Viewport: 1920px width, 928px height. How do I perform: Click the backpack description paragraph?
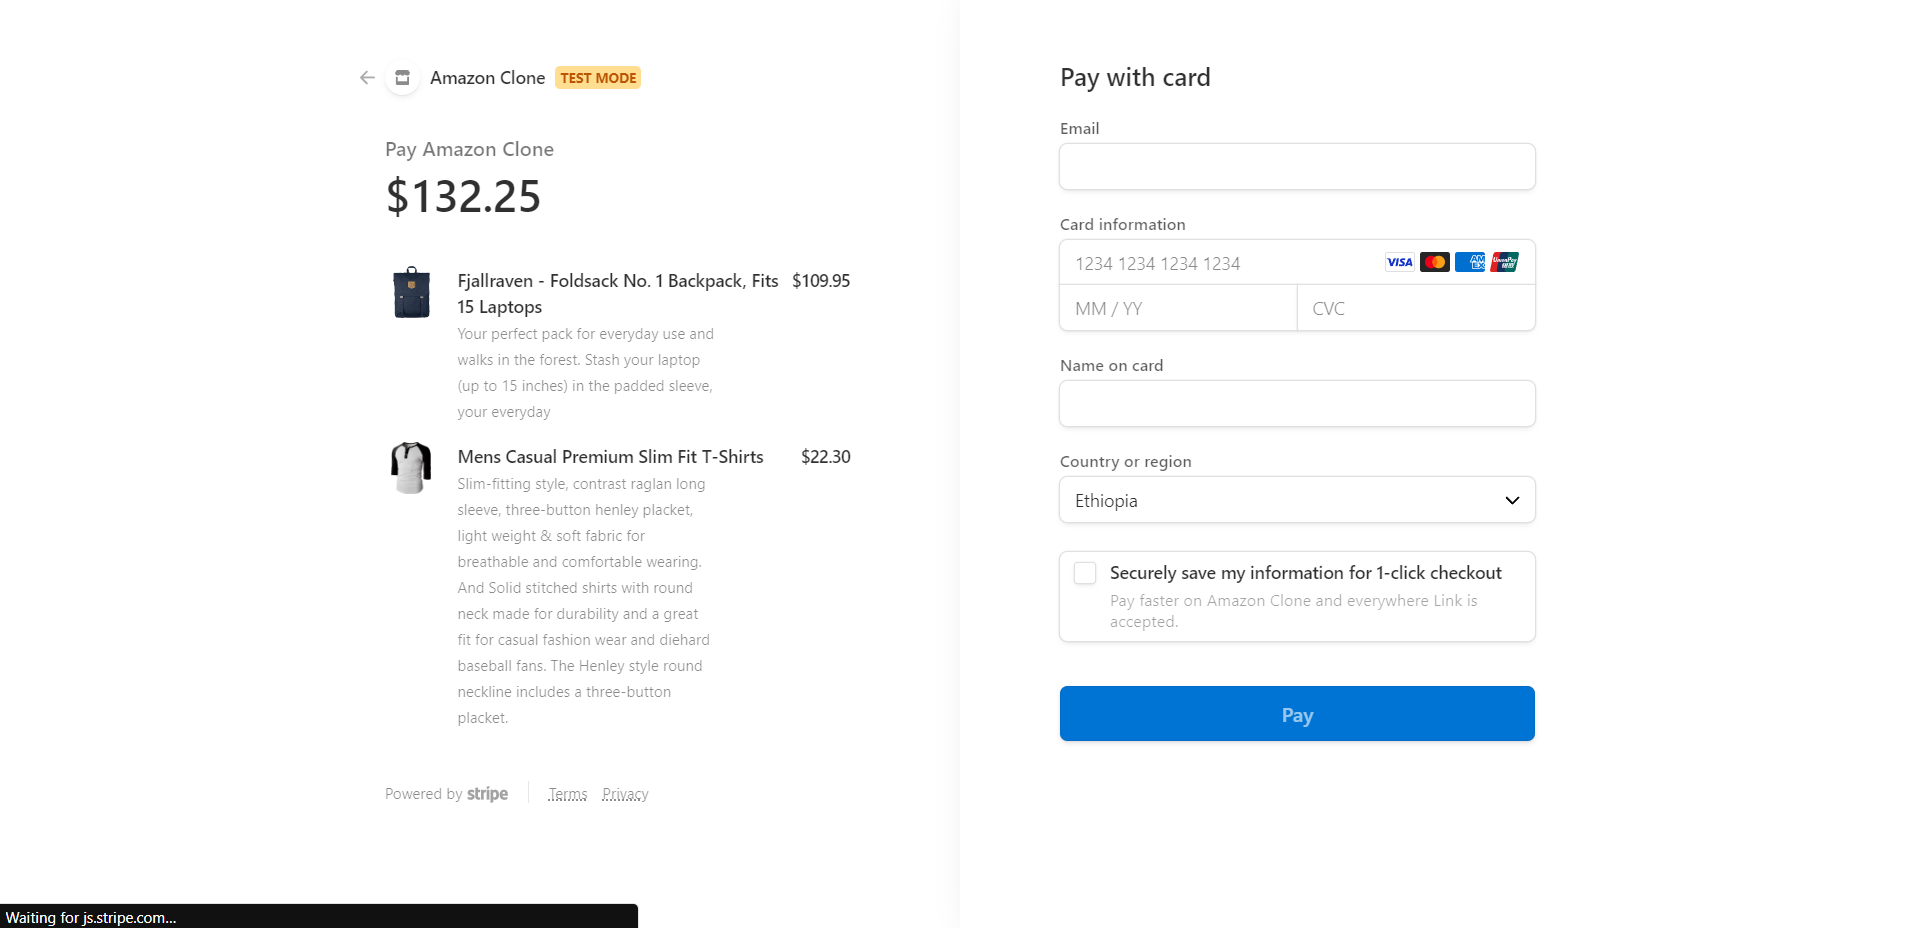pos(586,373)
